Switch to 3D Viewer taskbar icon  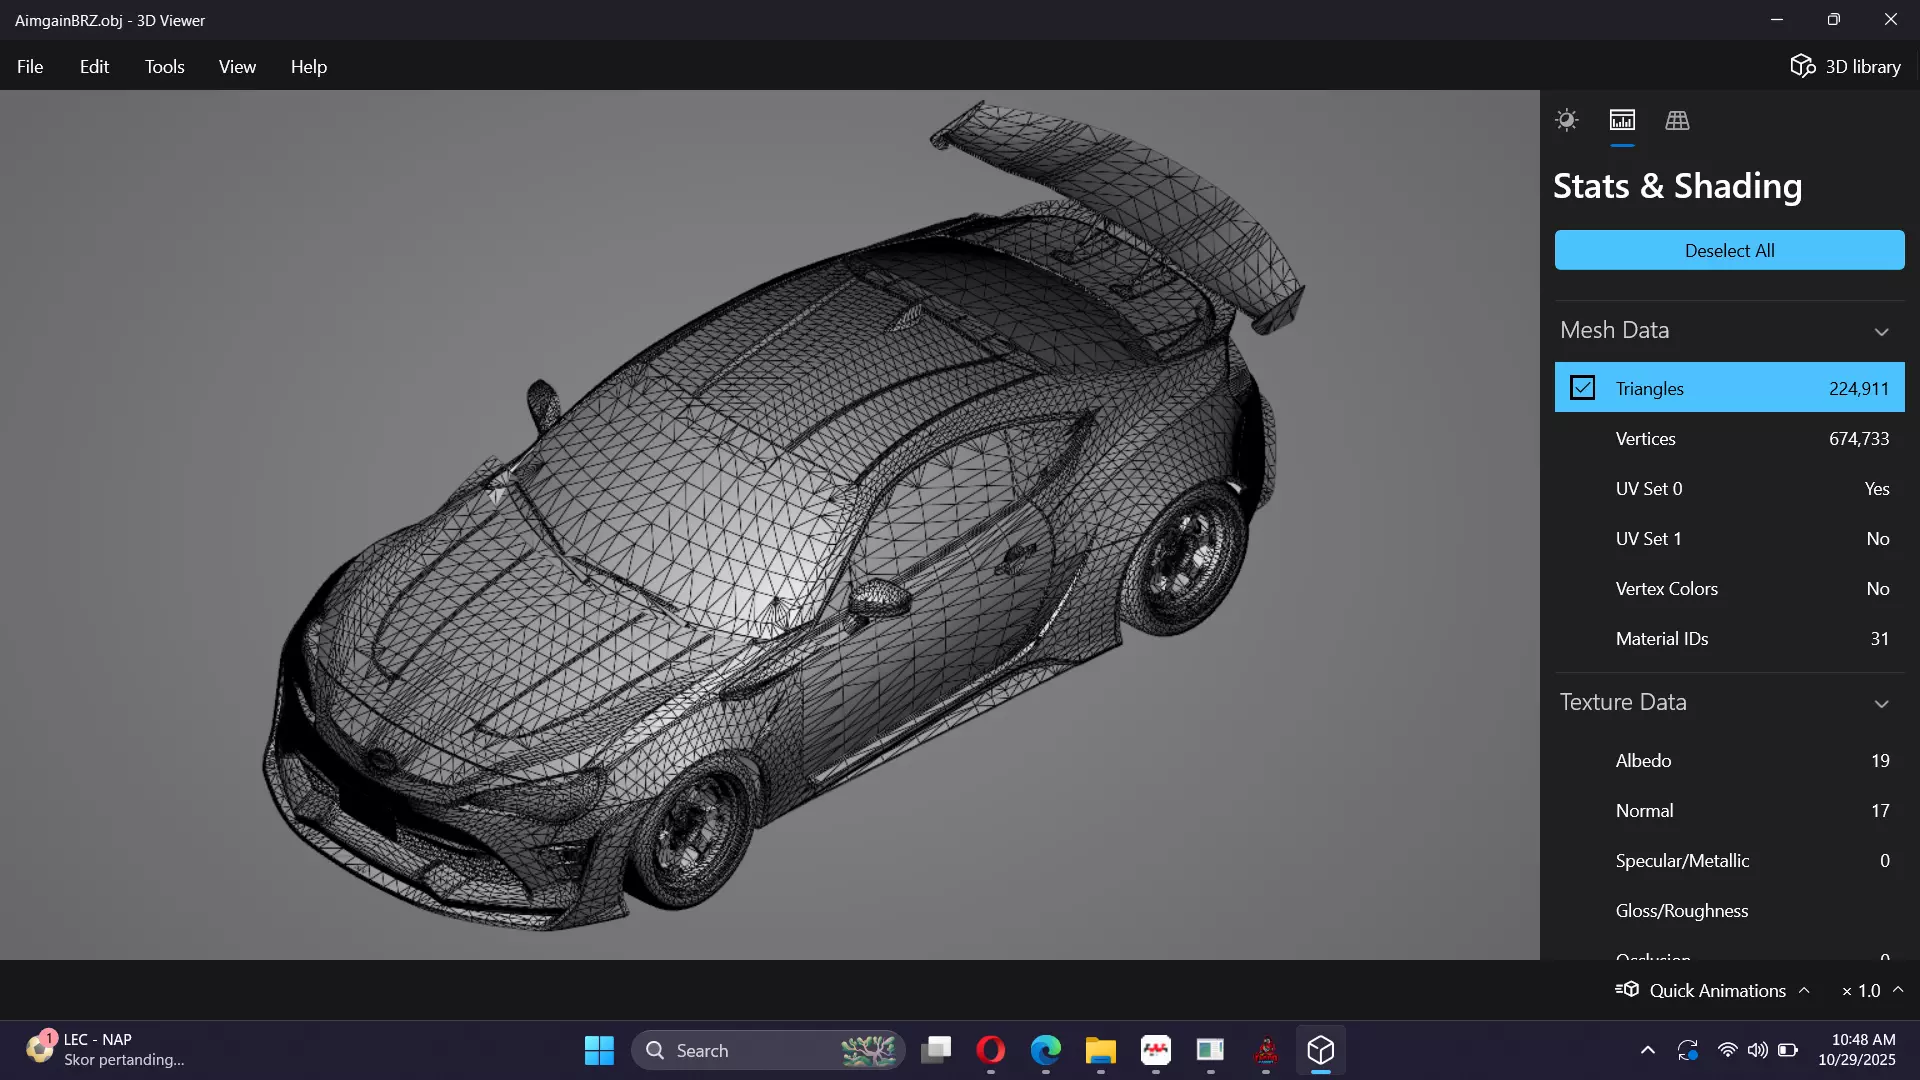[1321, 1050]
